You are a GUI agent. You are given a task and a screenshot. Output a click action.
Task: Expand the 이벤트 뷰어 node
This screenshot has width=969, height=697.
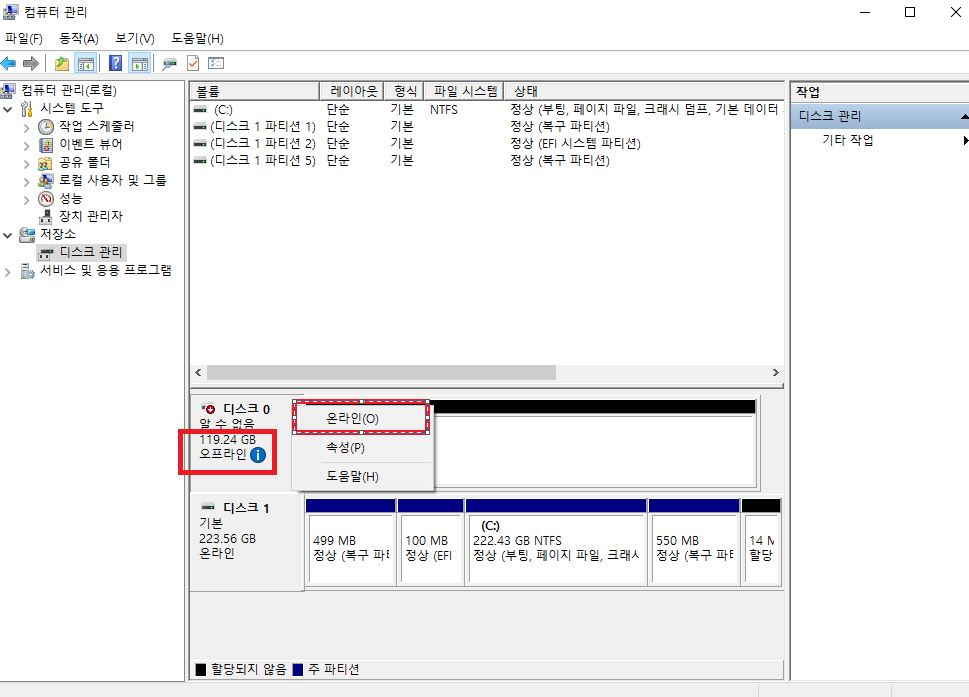(x=26, y=146)
